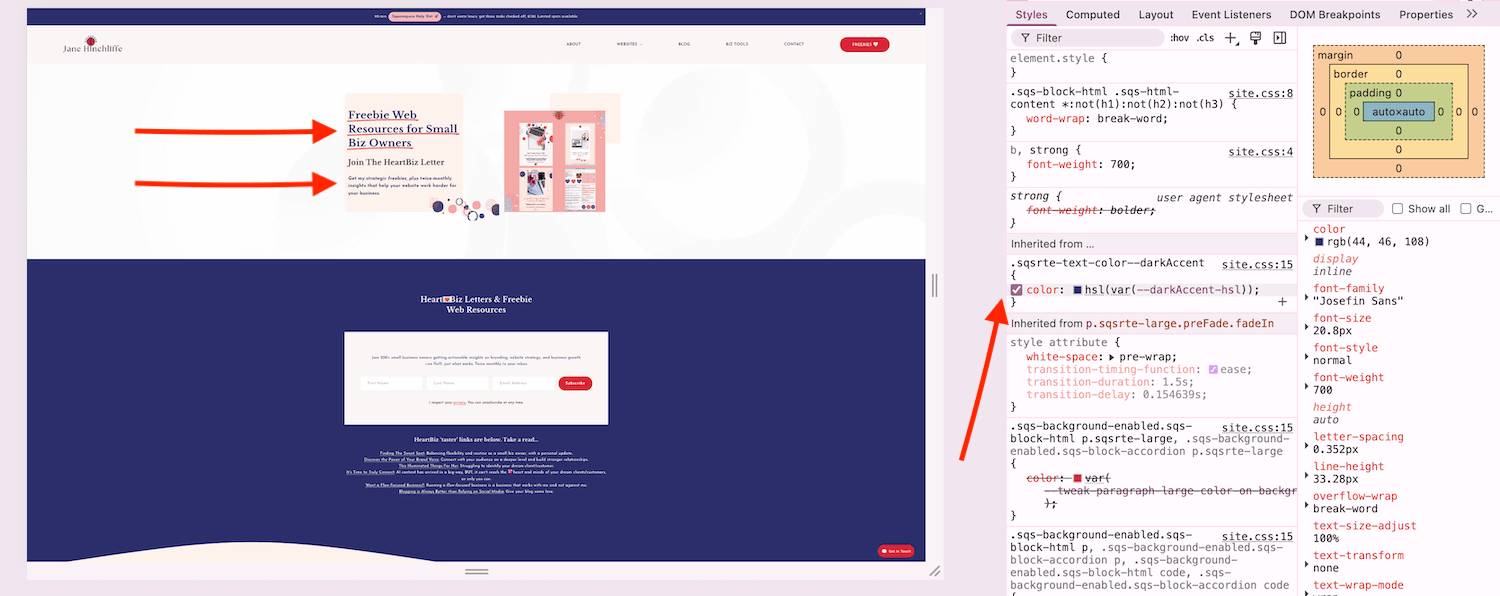Expand the font-family Josefin Sans property
This screenshot has width=1500, height=596.
(x=1308, y=300)
